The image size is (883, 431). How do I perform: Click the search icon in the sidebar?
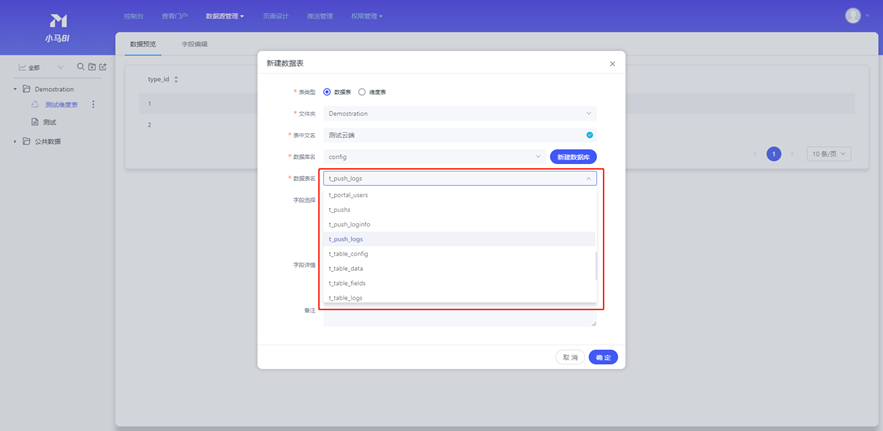click(81, 67)
